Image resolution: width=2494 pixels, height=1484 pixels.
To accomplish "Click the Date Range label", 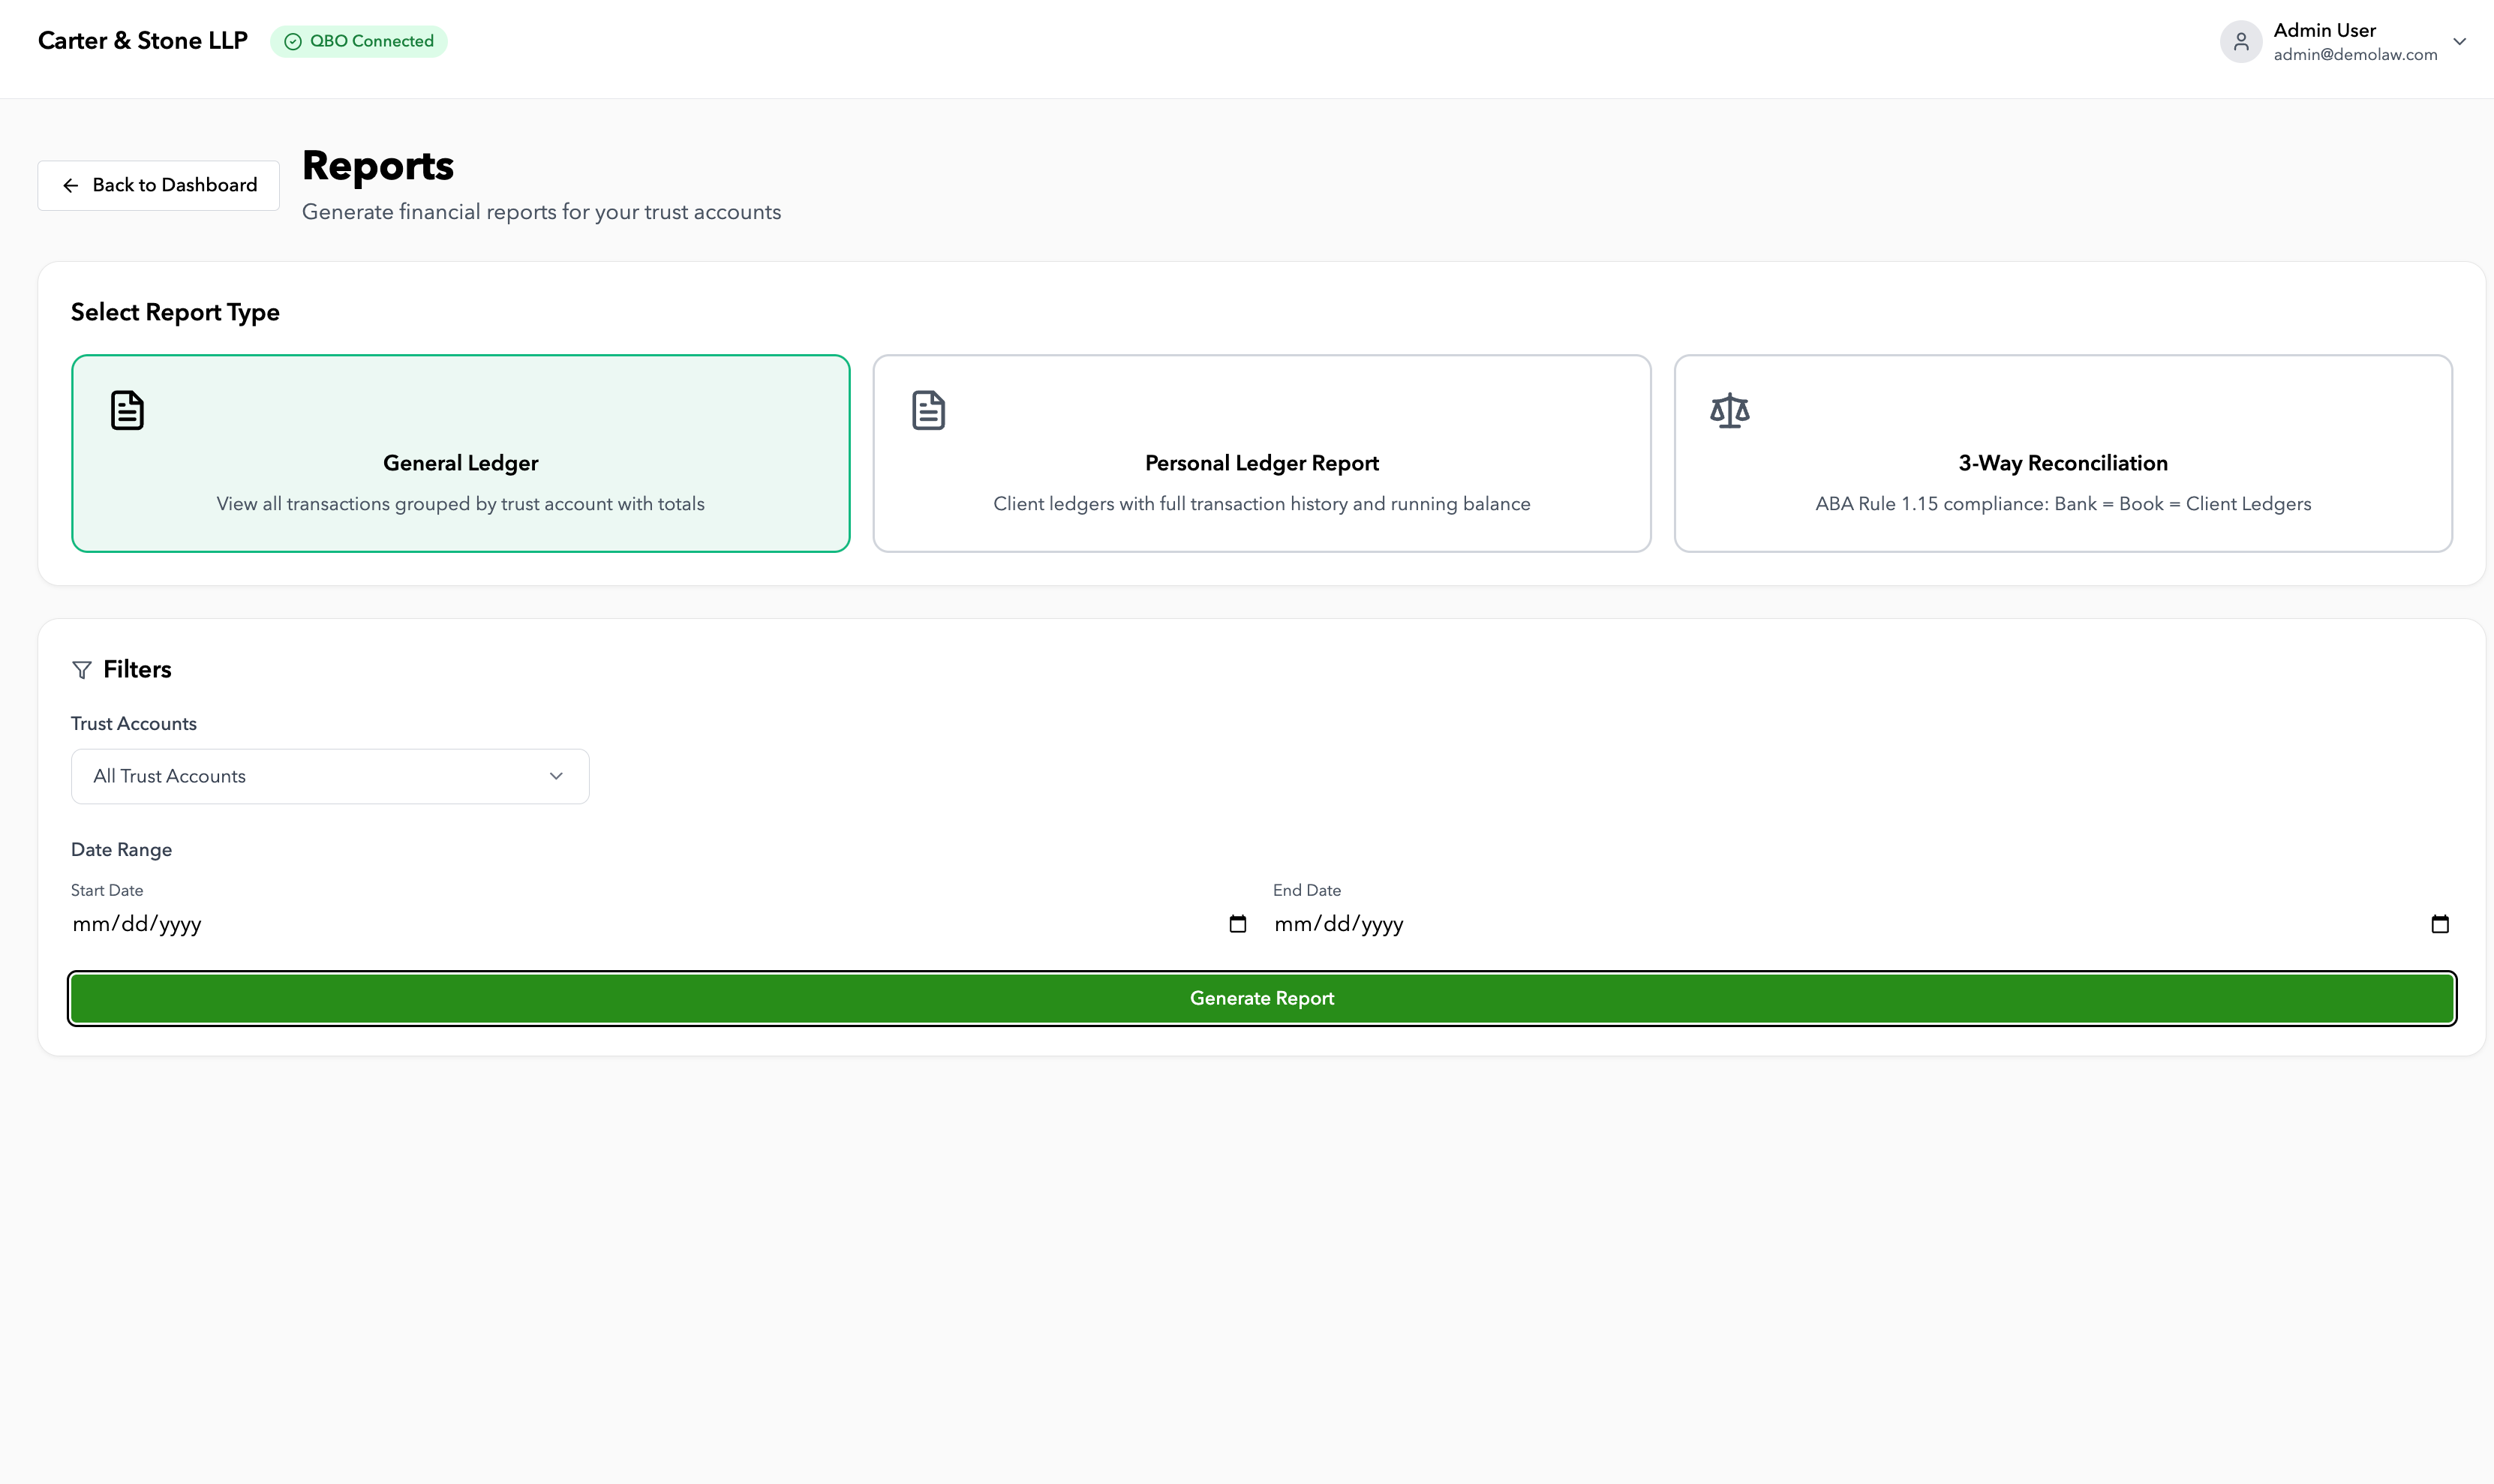I will pyautogui.click(x=122, y=850).
